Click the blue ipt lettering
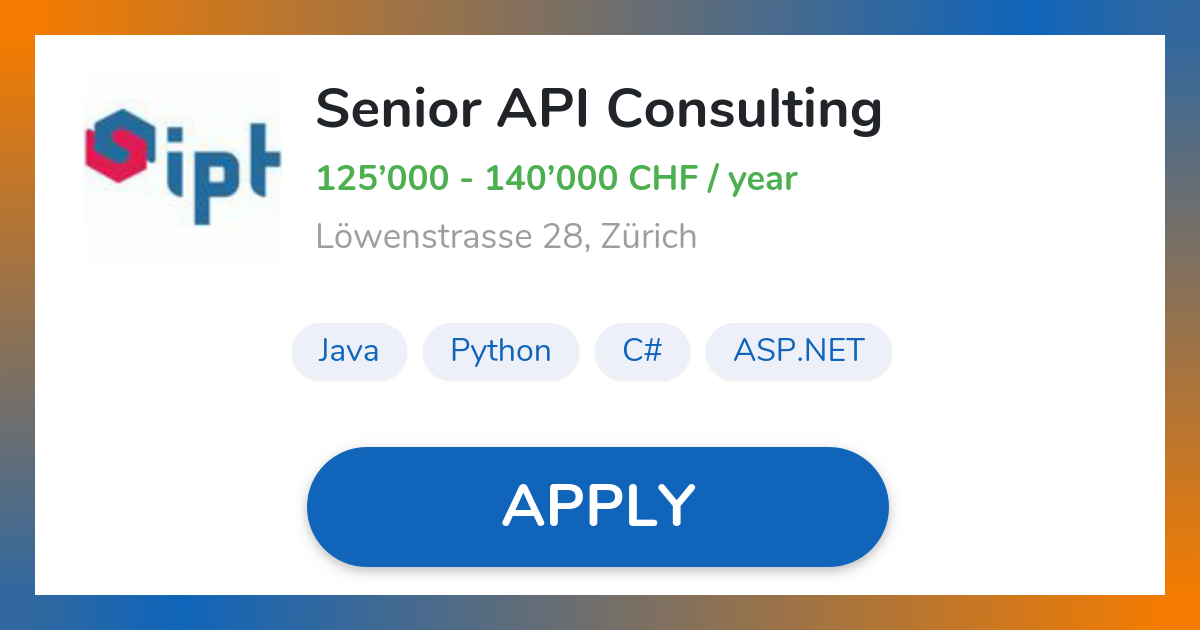The width and height of the screenshot is (1200, 630). tap(225, 160)
